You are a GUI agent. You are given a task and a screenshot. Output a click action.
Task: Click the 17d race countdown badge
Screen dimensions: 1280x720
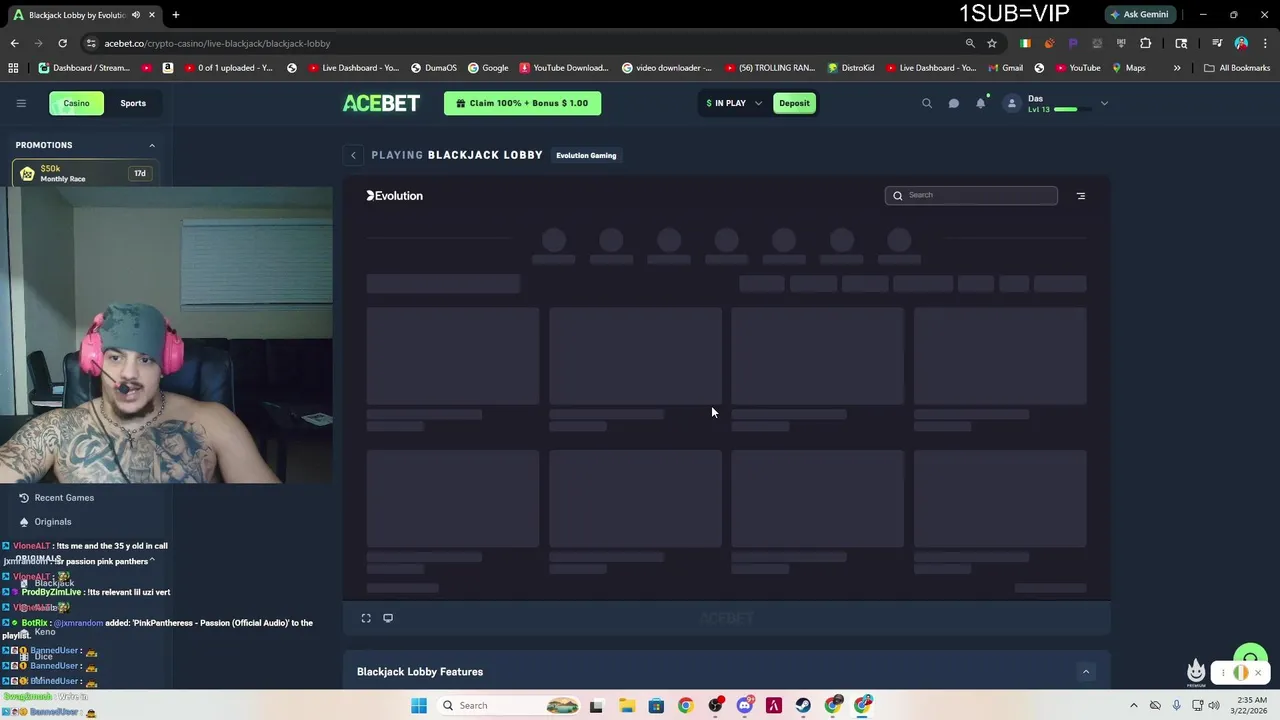tap(140, 173)
